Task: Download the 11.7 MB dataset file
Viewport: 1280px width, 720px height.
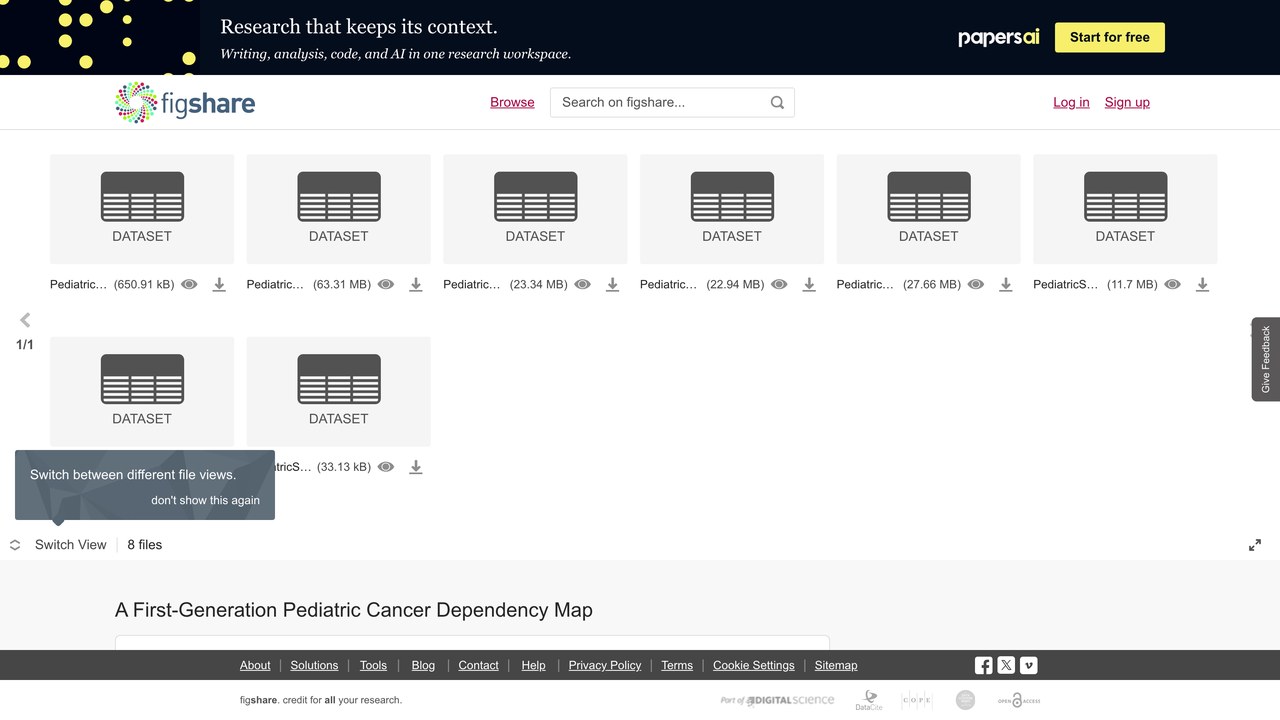Action: point(1203,285)
